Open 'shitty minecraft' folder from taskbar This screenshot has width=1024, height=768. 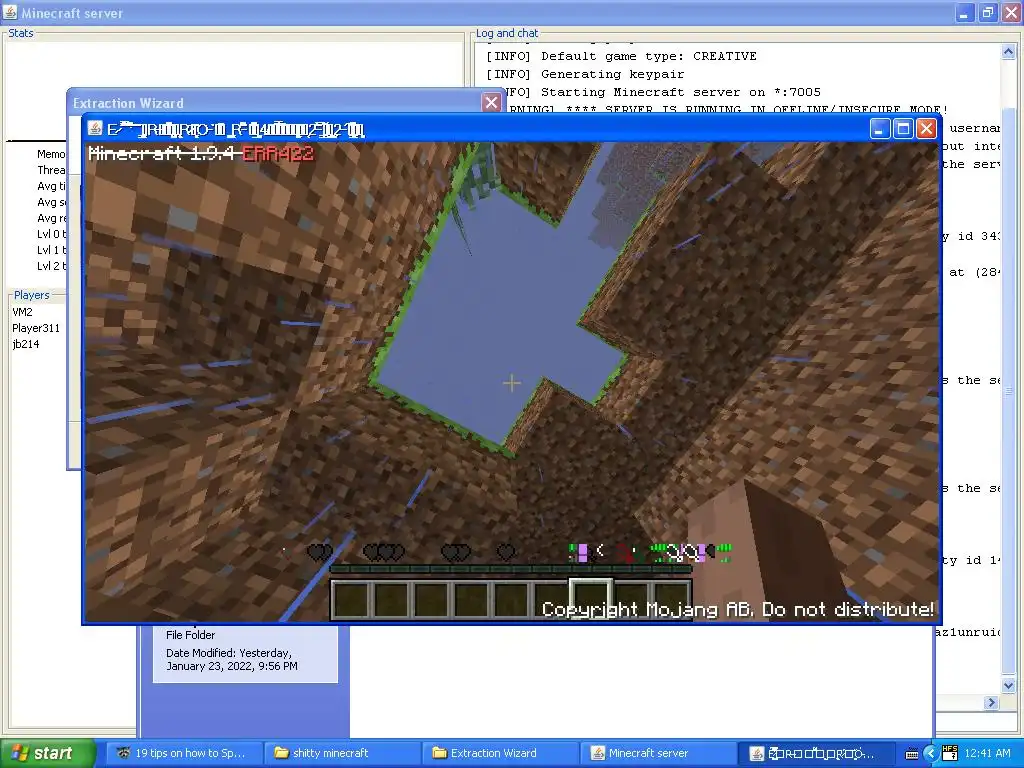[x=341, y=753]
